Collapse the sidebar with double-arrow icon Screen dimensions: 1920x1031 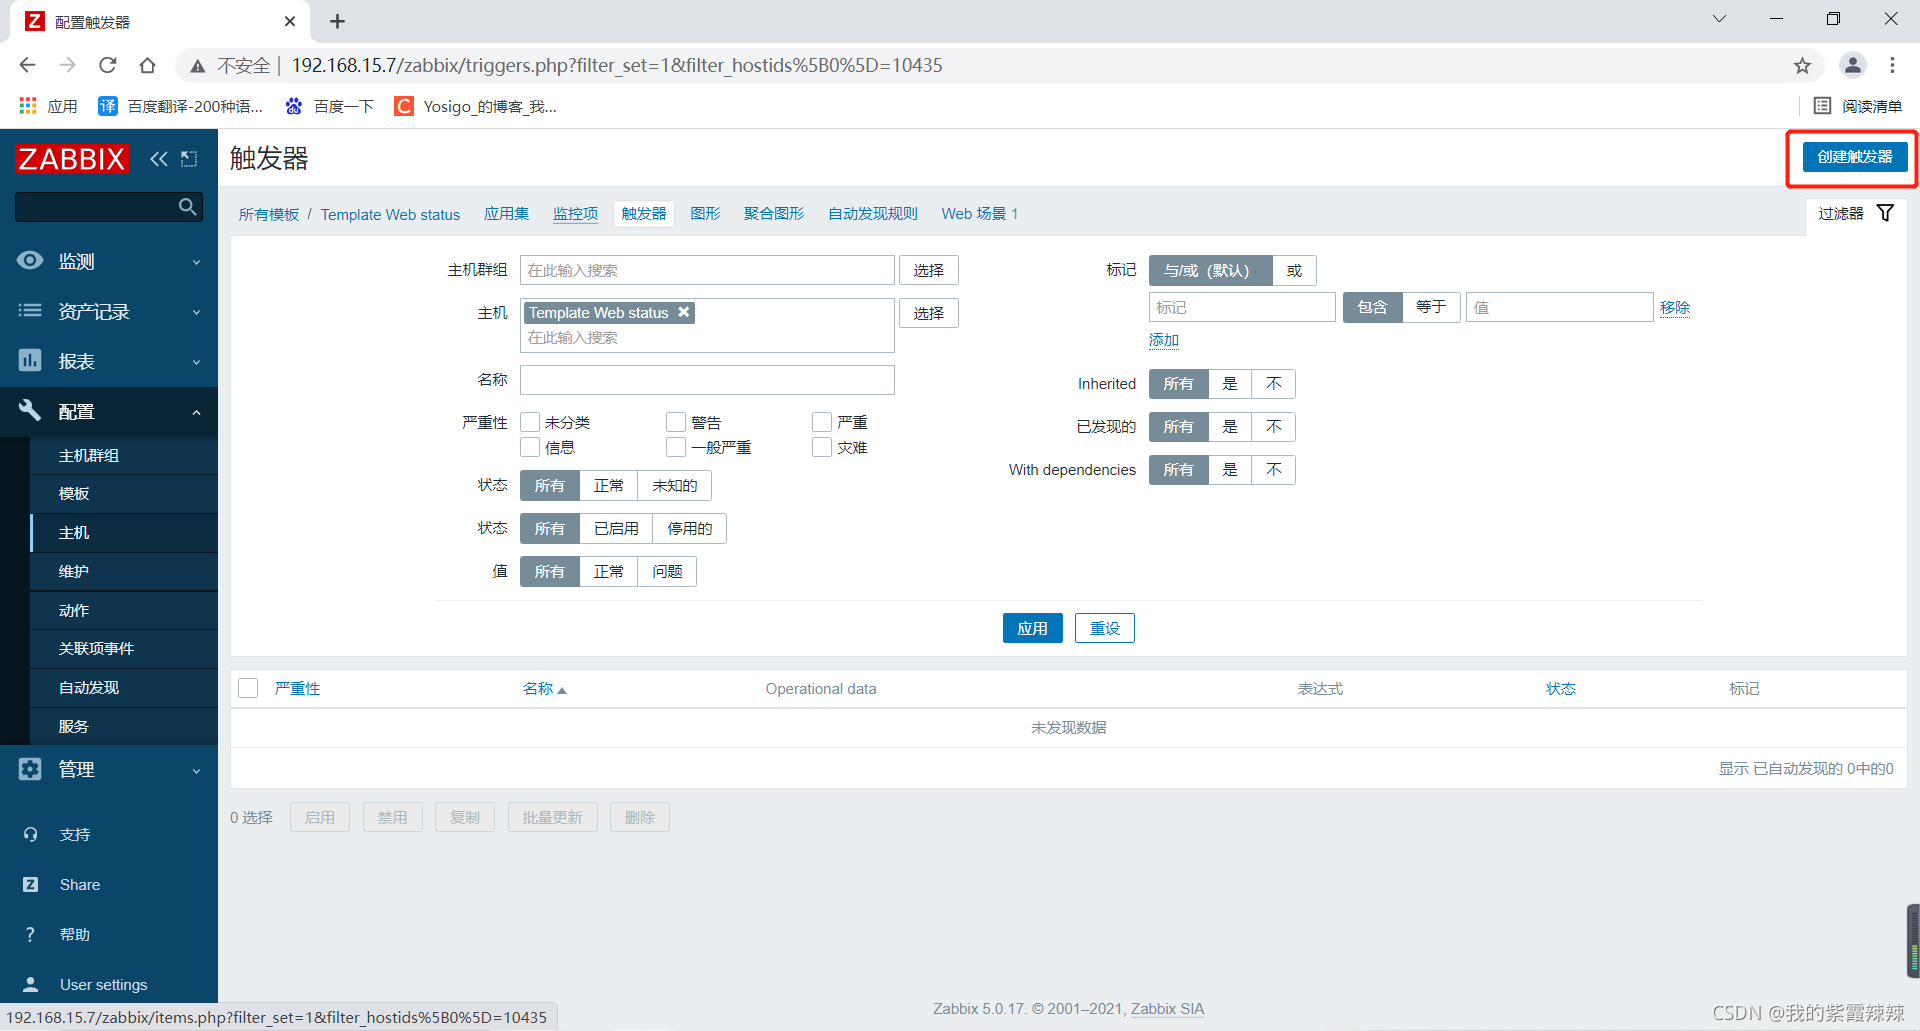(159, 158)
